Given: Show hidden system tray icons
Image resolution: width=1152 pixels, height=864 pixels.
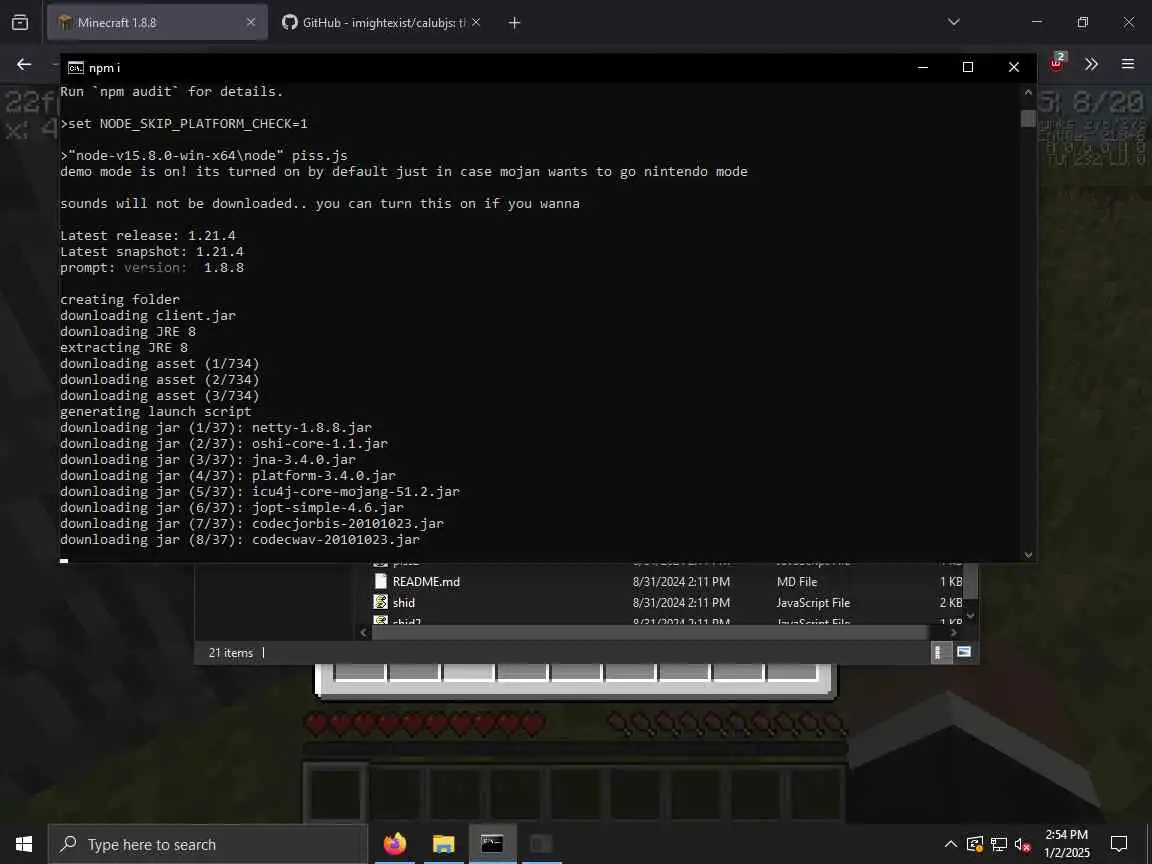Looking at the screenshot, I should coord(950,844).
